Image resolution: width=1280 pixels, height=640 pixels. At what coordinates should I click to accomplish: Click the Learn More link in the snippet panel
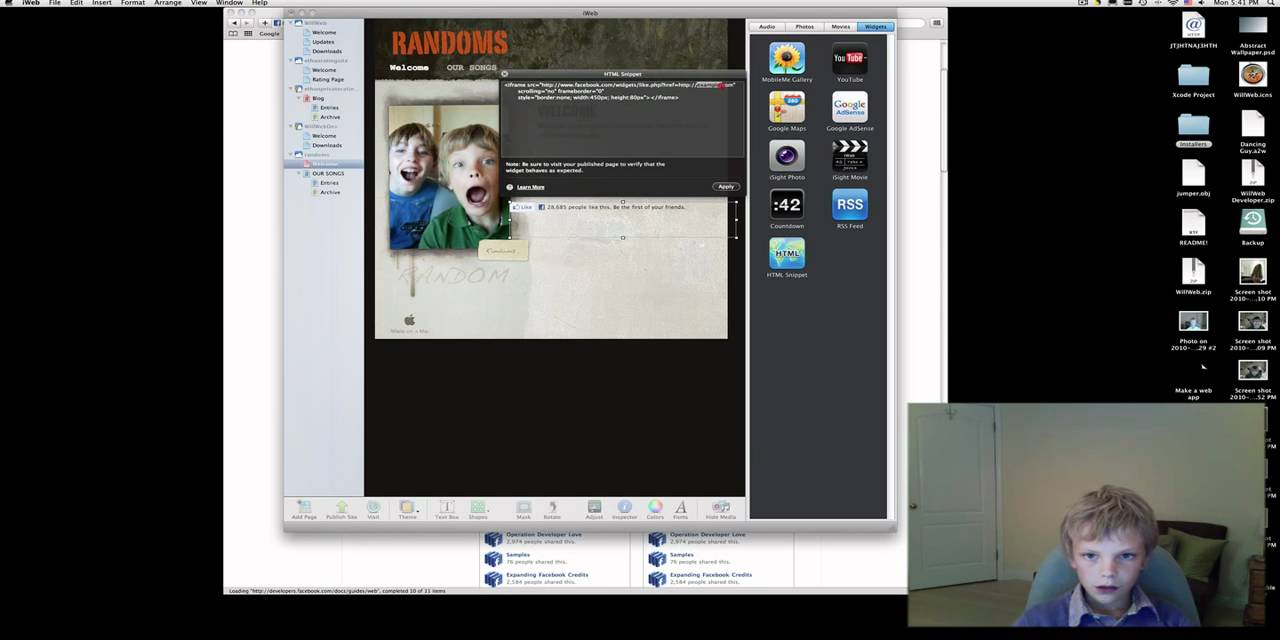tap(530, 187)
